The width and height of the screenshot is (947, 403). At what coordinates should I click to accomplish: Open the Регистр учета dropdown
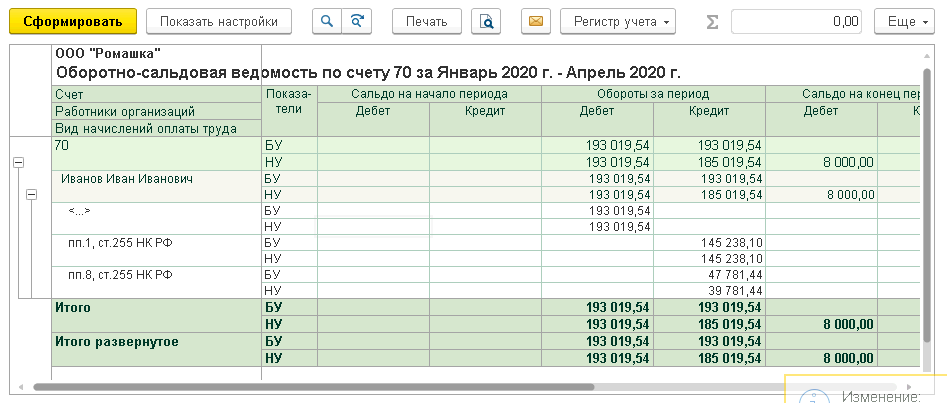[x=618, y=21]
